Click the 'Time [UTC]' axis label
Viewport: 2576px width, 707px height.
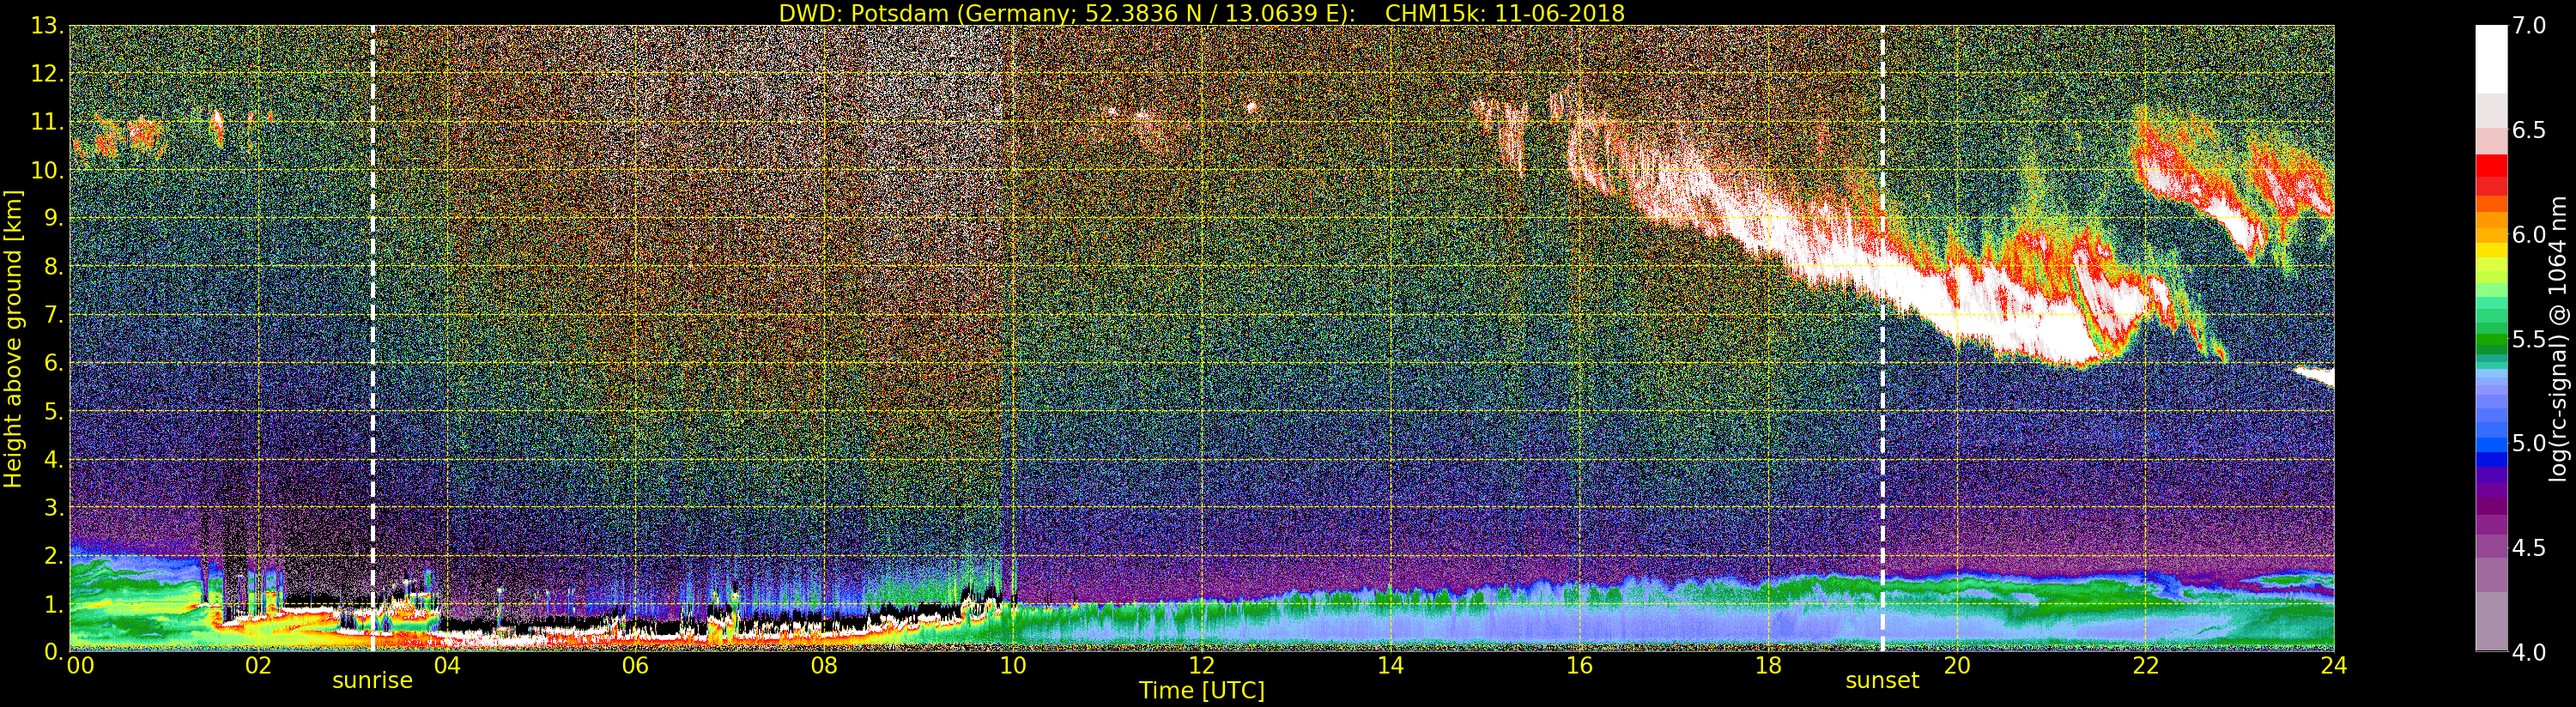click(x=1202, y=691)
